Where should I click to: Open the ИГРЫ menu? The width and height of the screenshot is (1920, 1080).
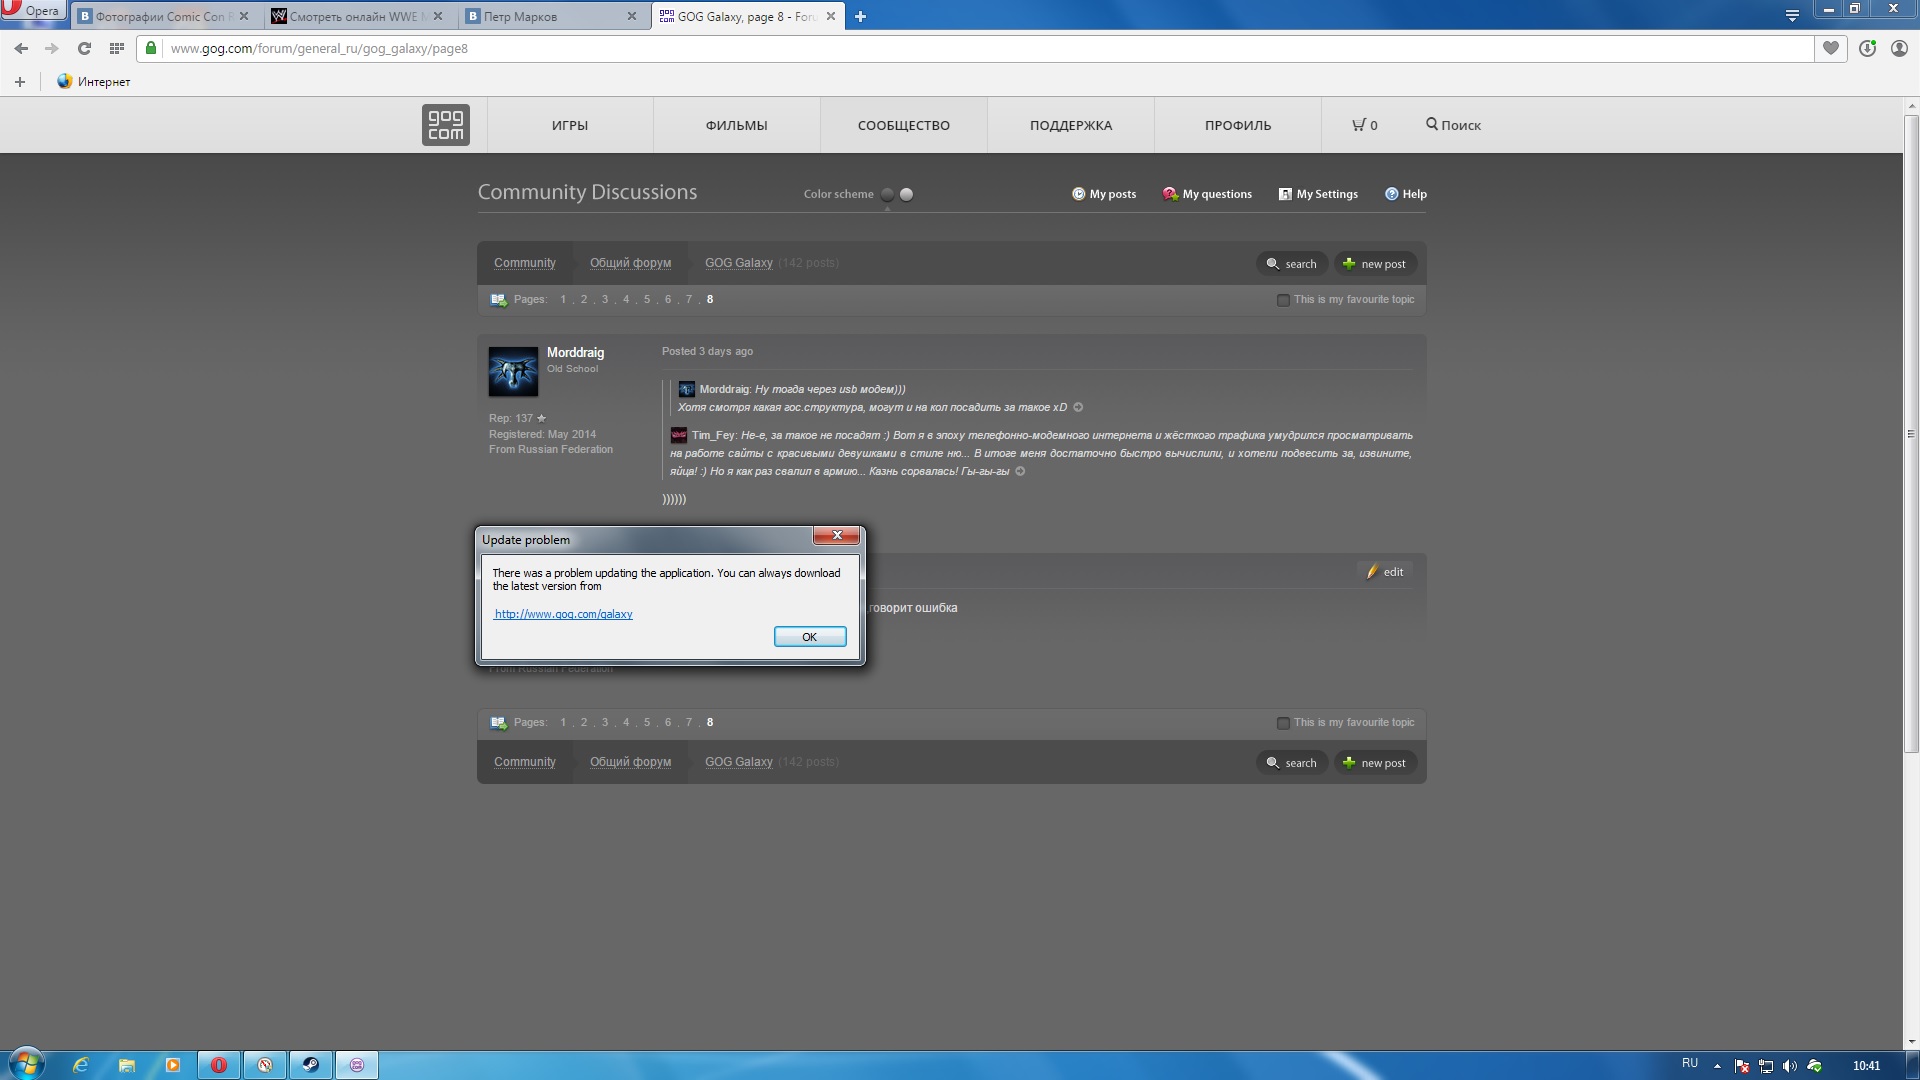coord(570,125)
